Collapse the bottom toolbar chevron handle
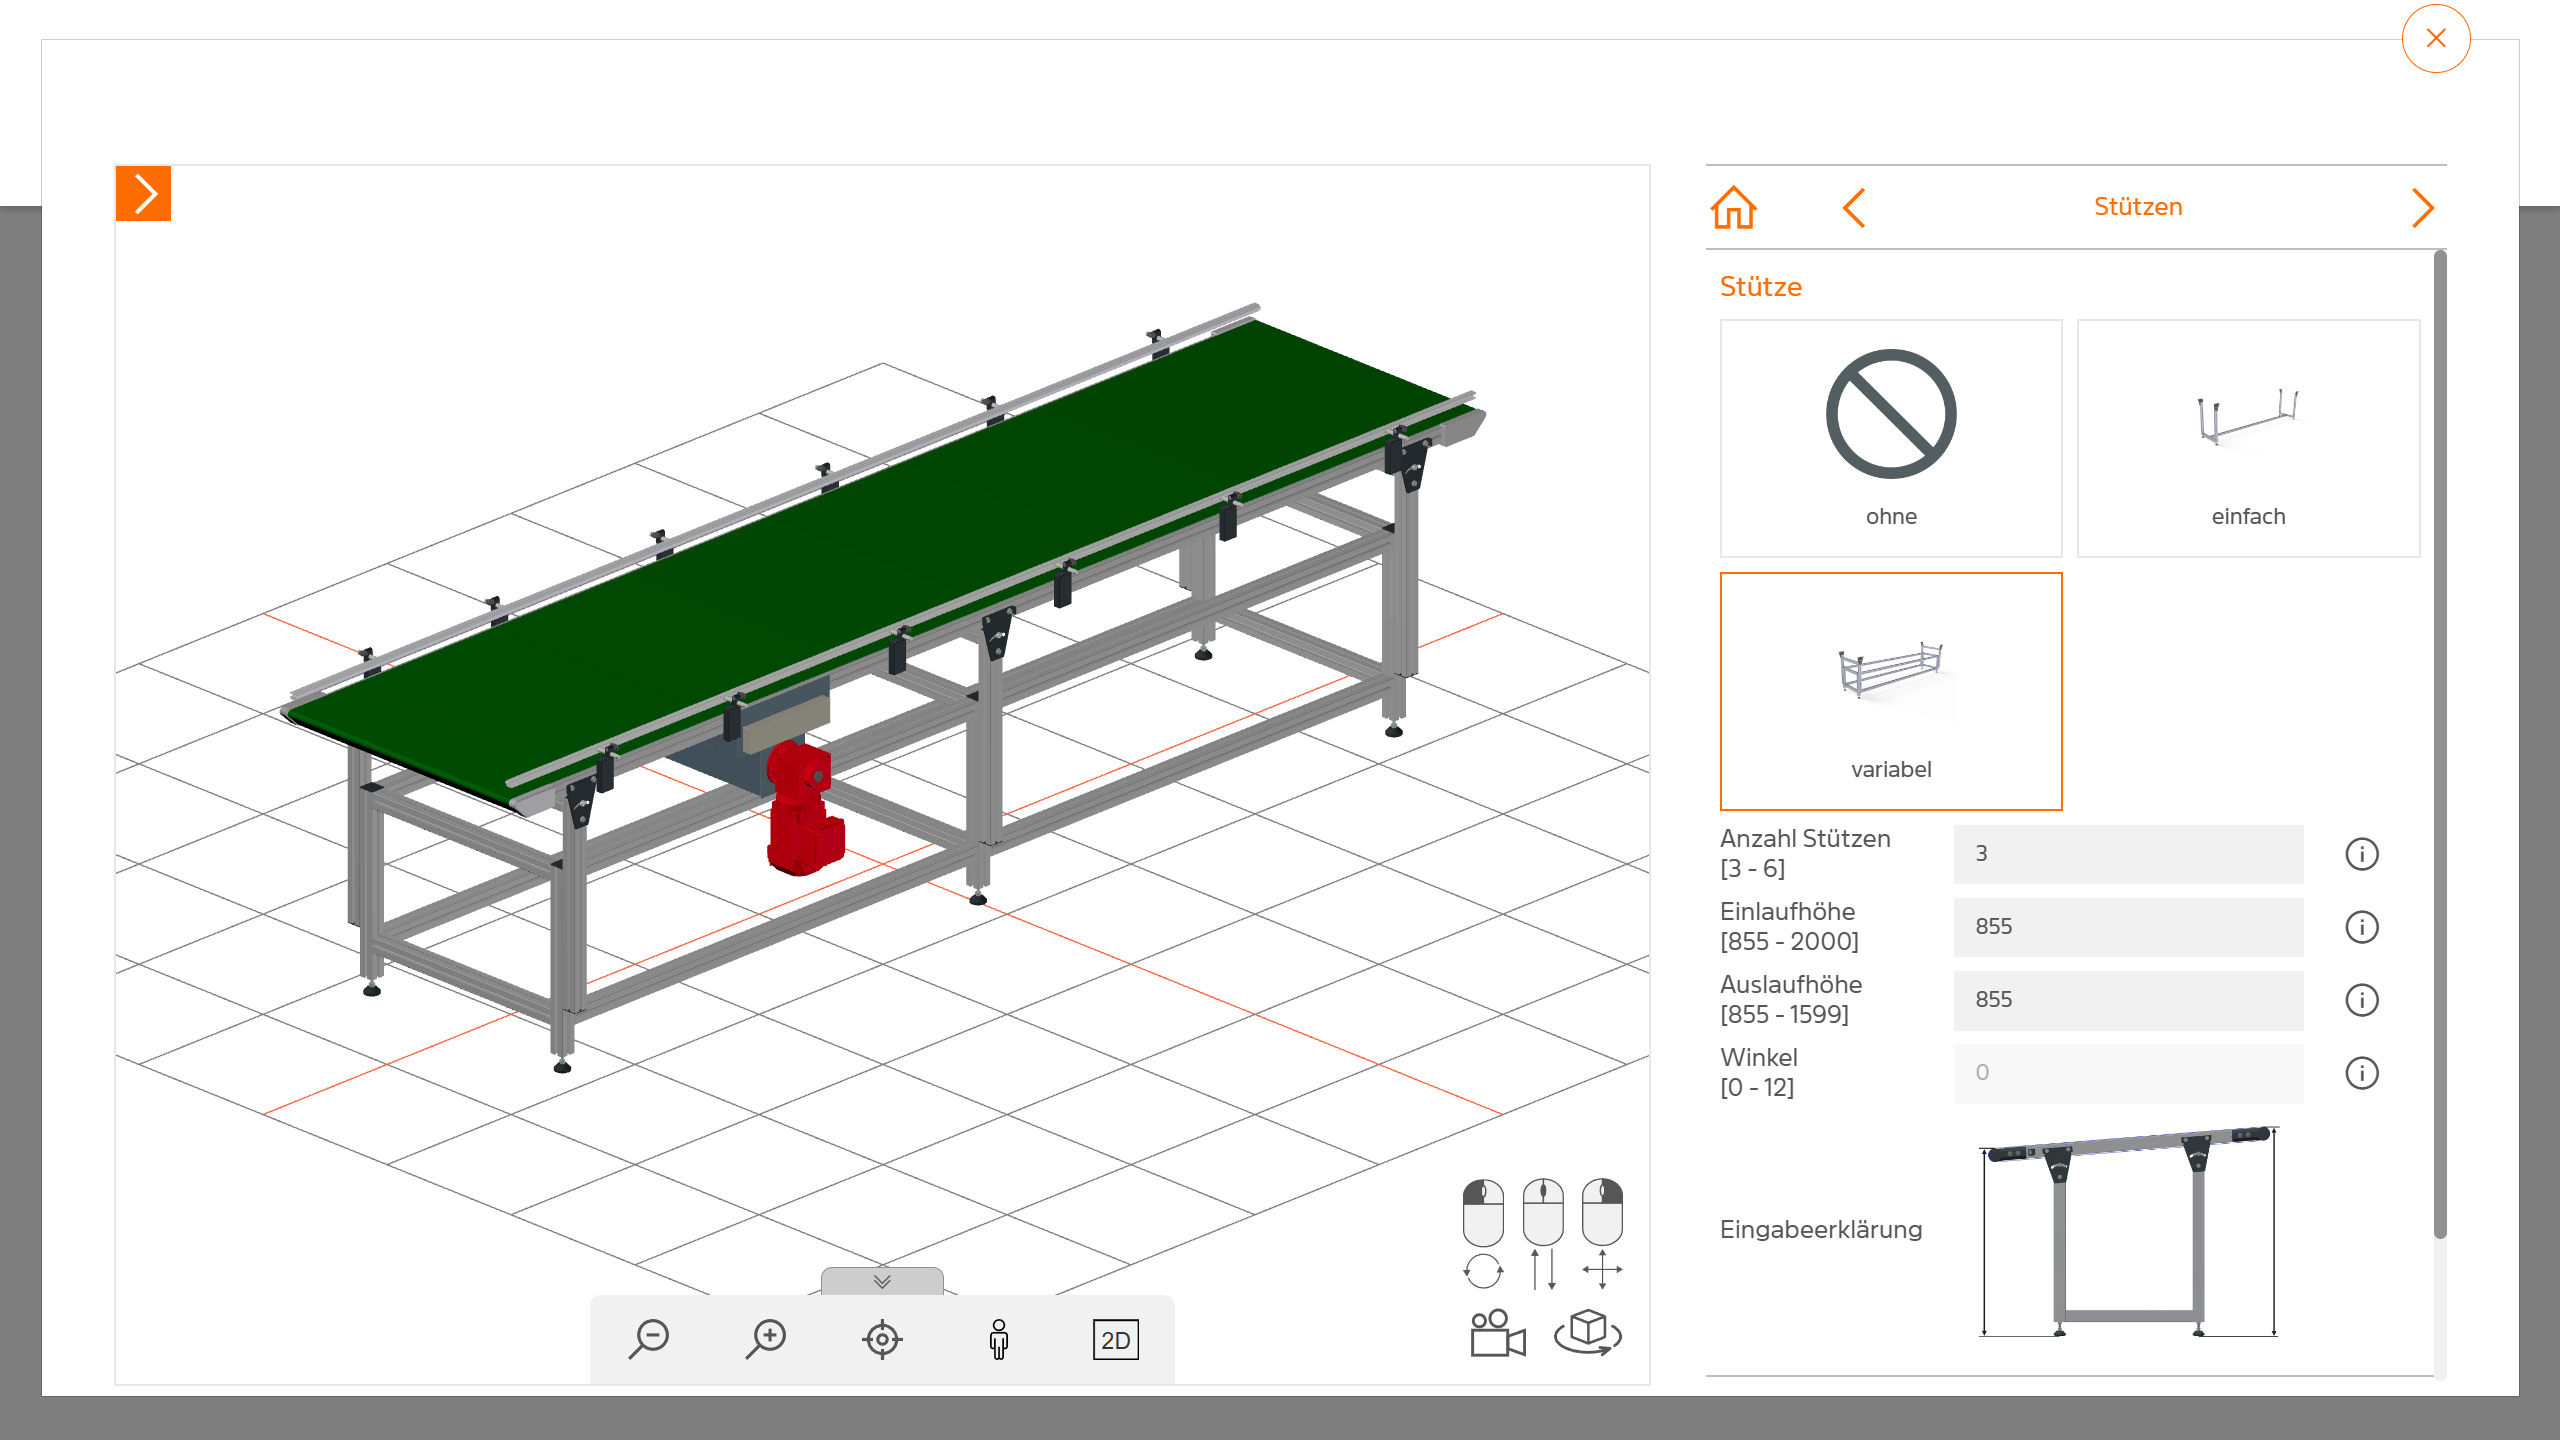Viewport: 2560px width, 1440px height. point(882,1281)
